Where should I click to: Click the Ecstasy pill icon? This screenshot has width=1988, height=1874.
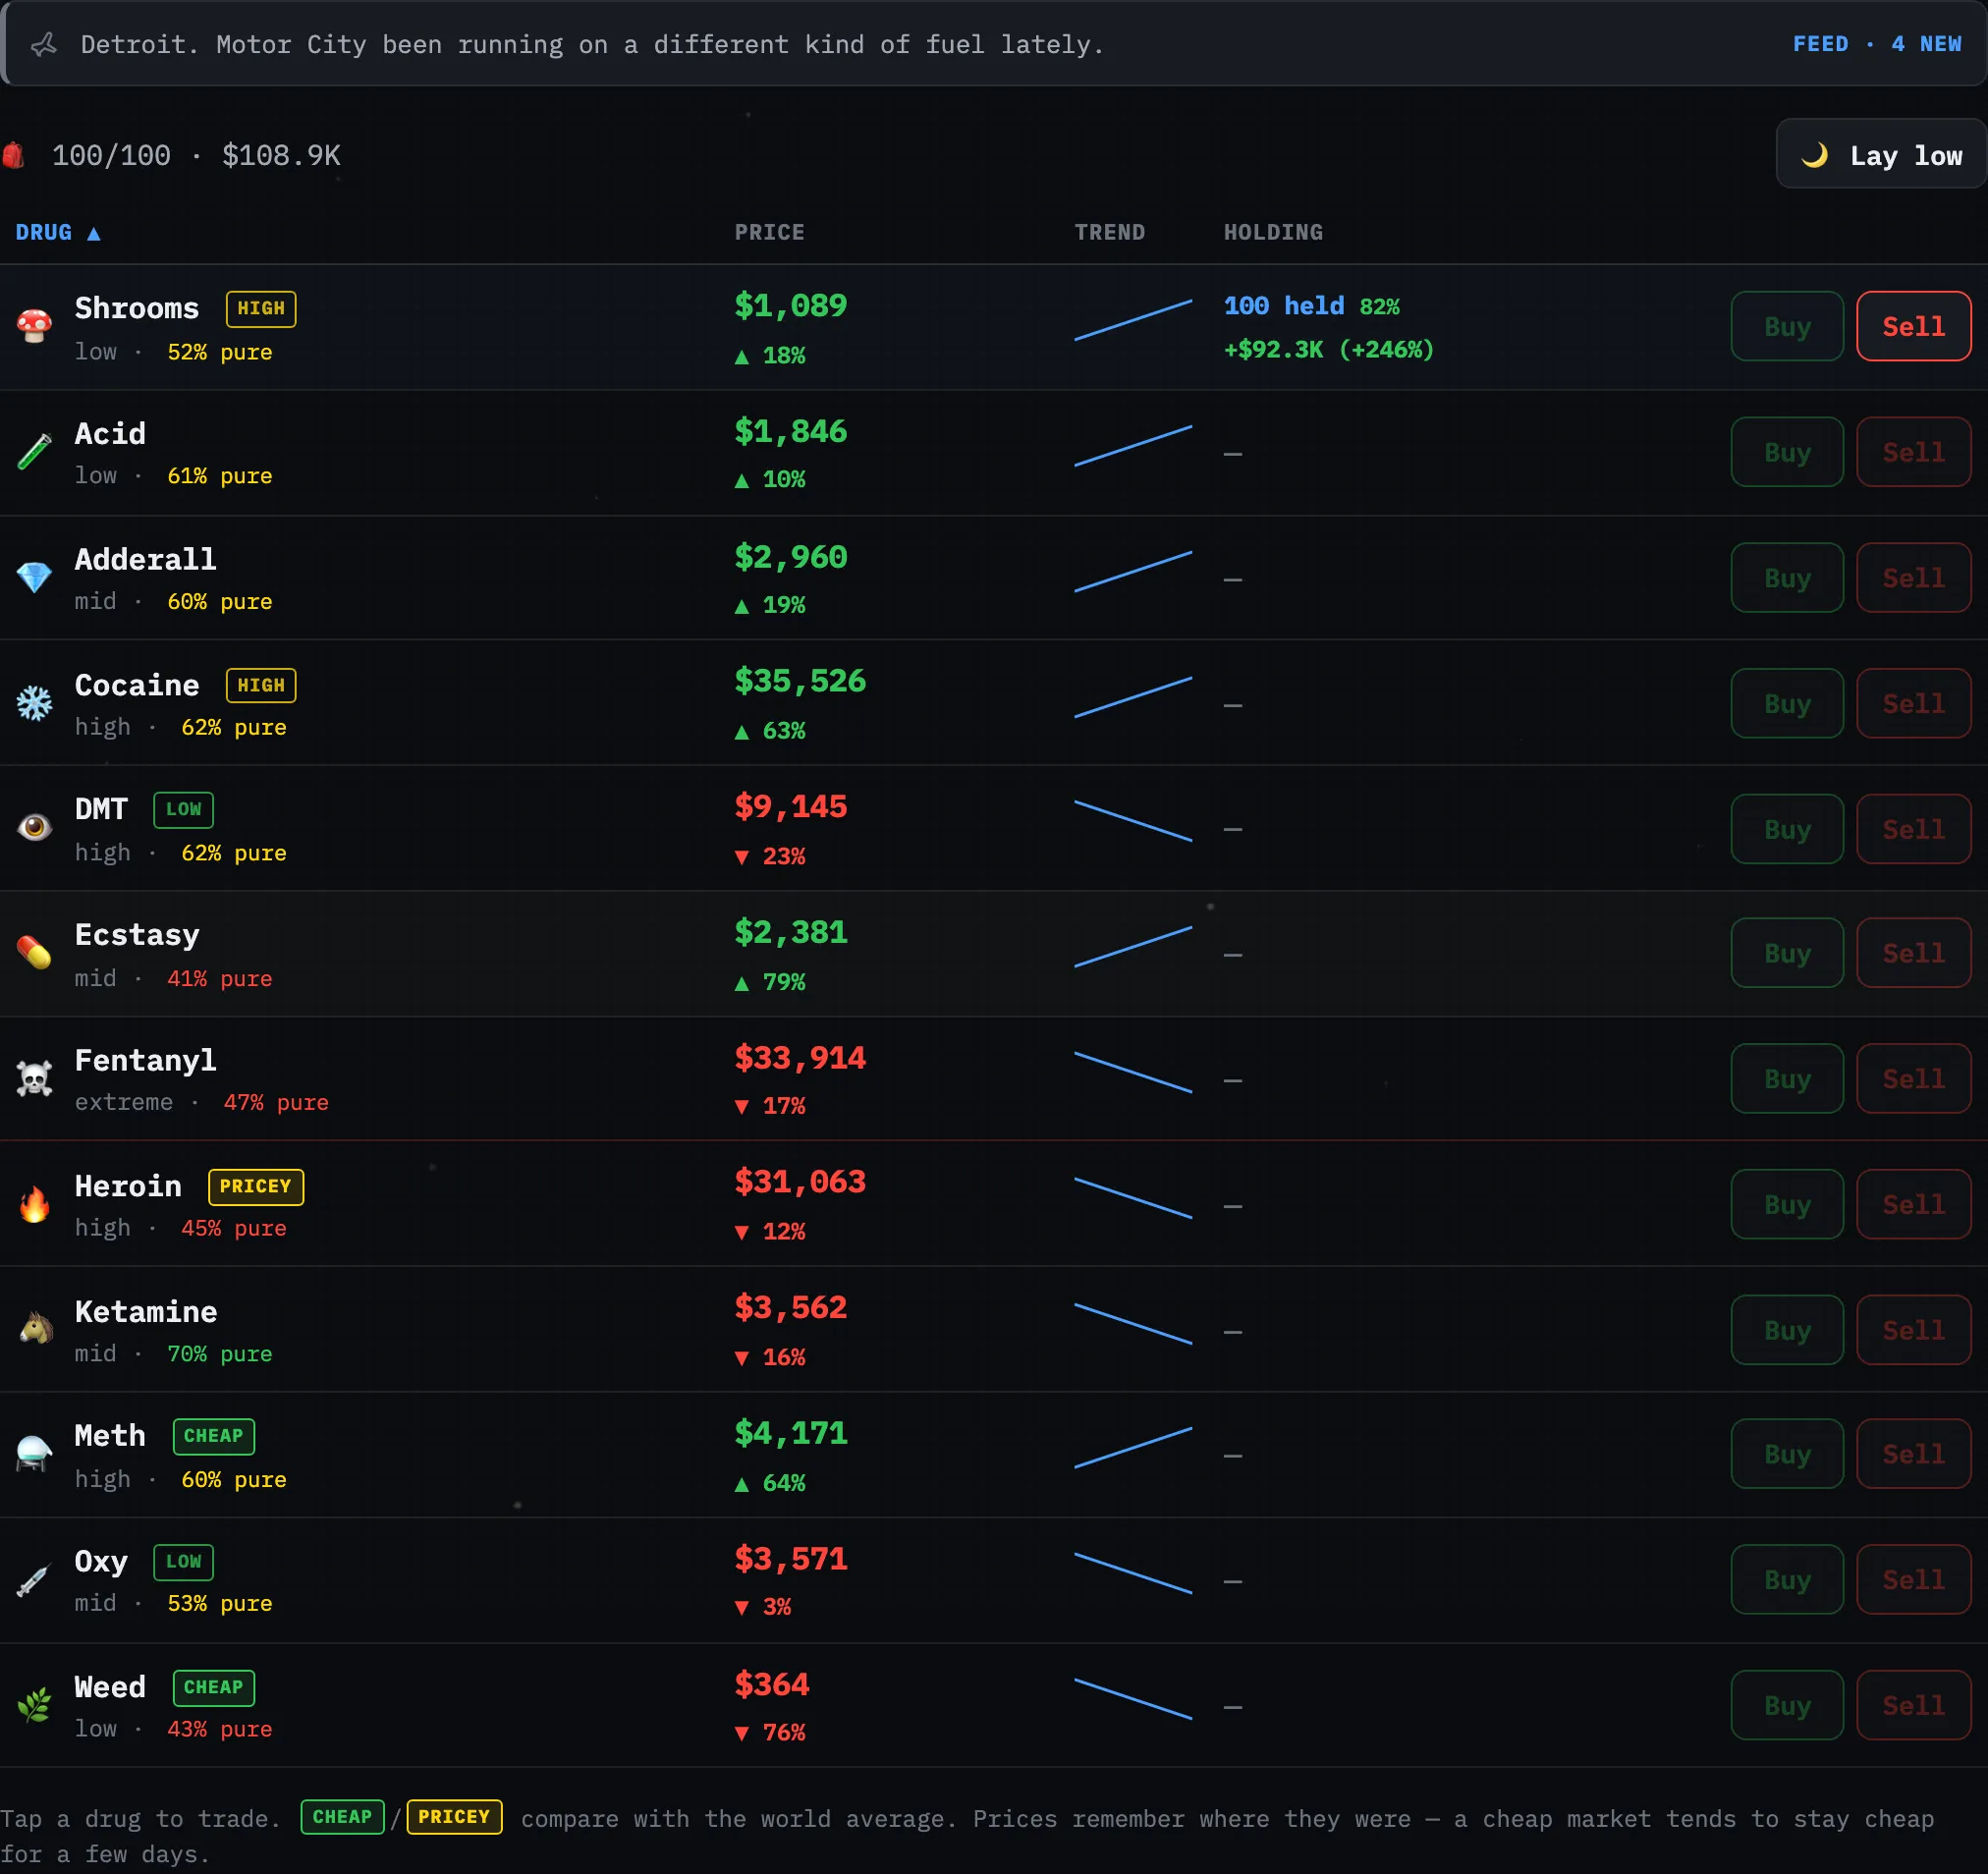coord(34,954)
